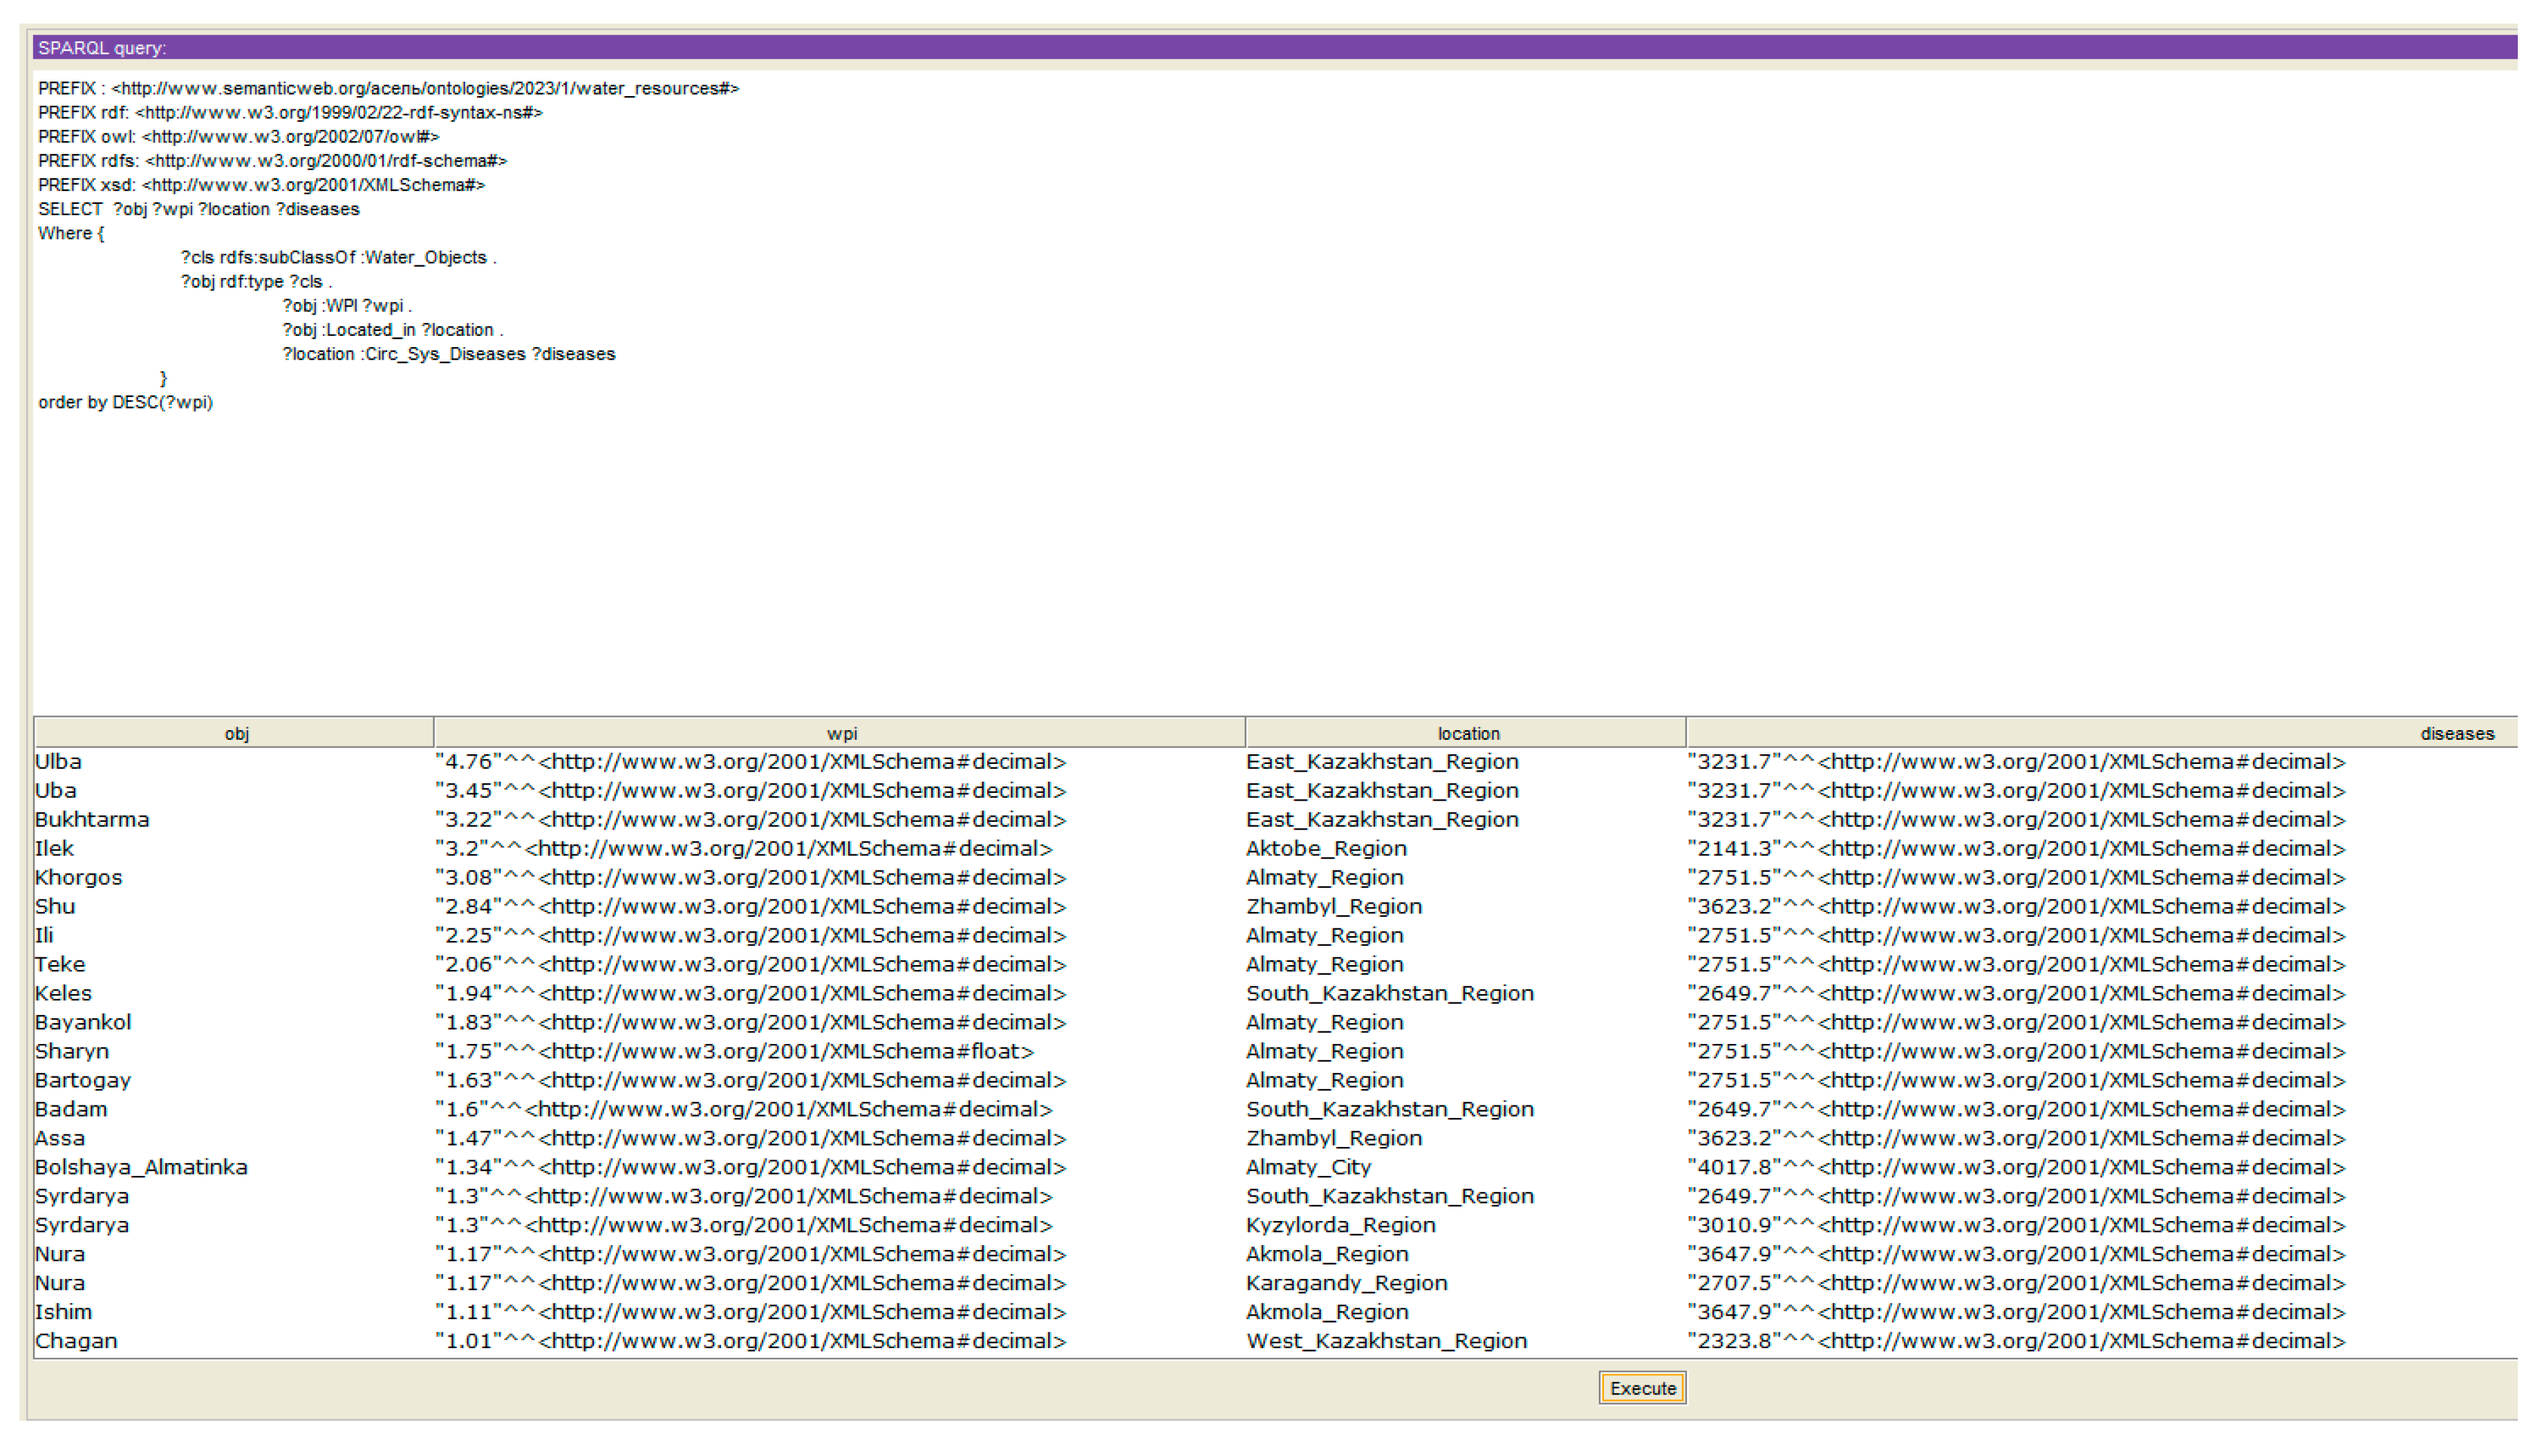Select the Chagan row

pos(76,1342)
